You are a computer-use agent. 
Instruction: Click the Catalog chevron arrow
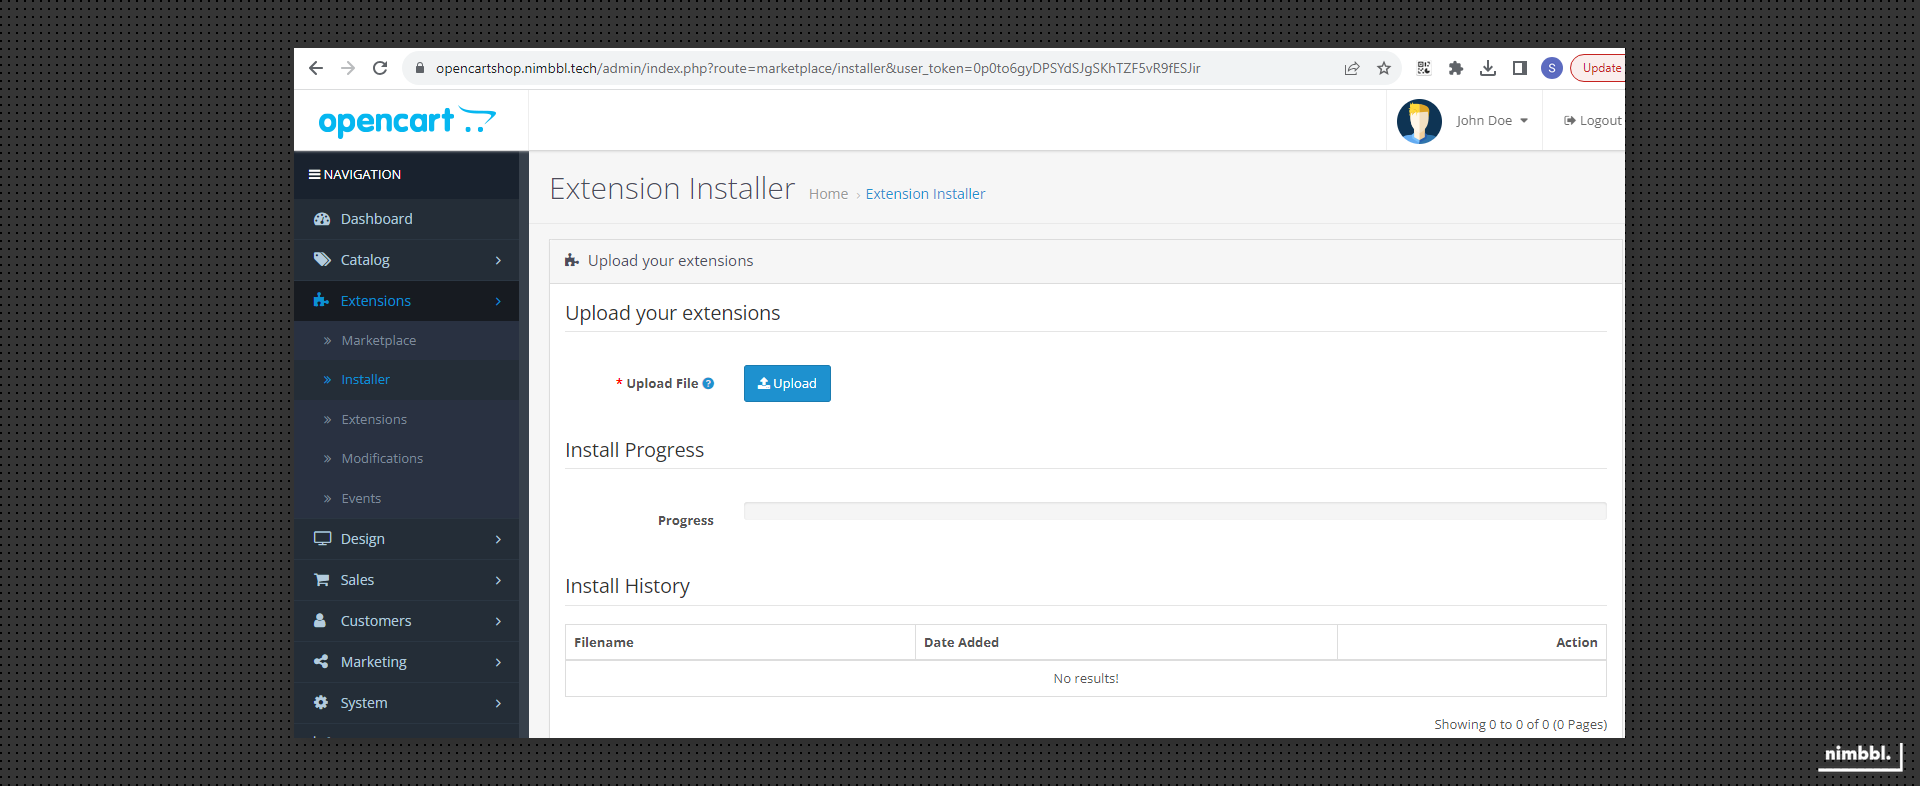498,260
